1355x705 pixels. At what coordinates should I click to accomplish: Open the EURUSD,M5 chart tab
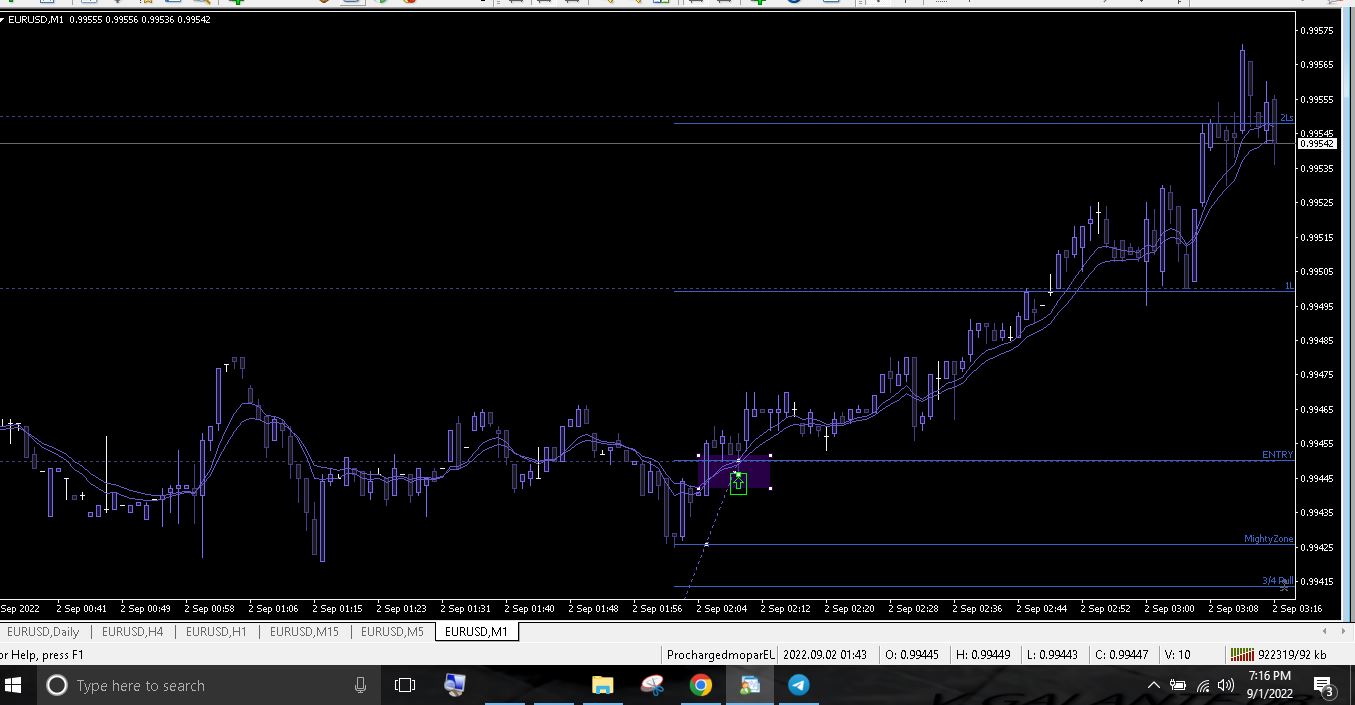[x=392, y=632]
